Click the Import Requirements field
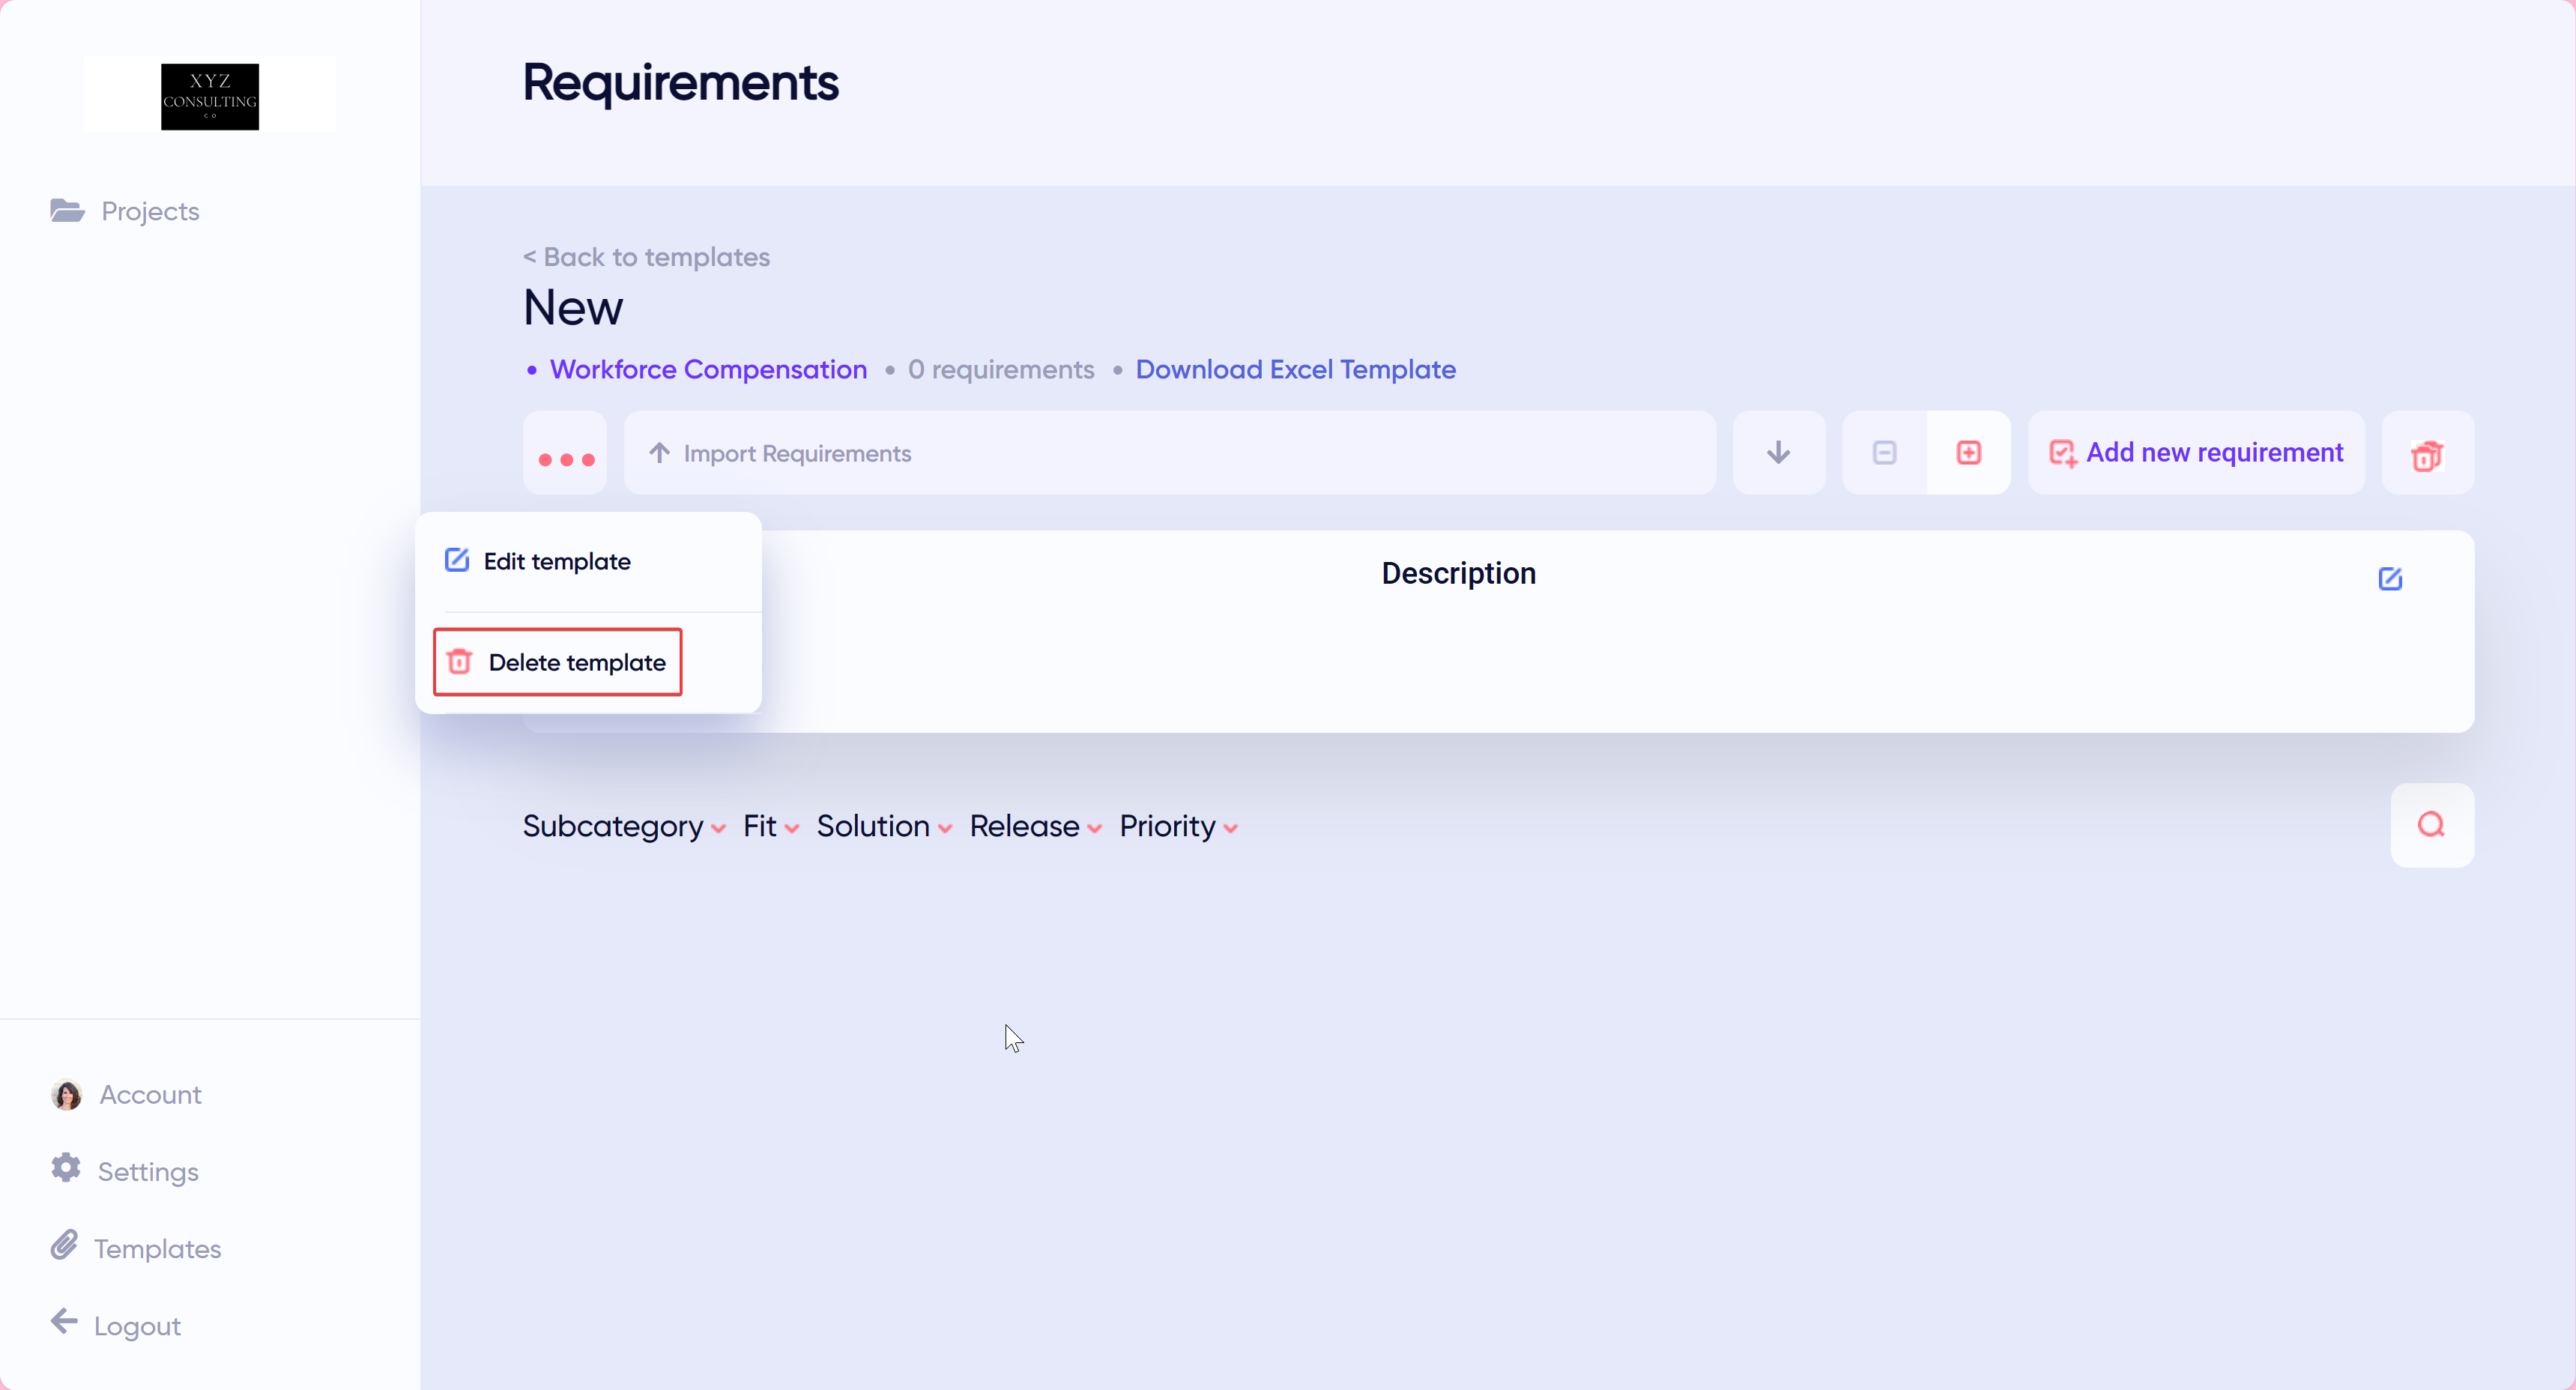The height and width of the screenshot is (1390, 2576). click(x=1169, y=453)
